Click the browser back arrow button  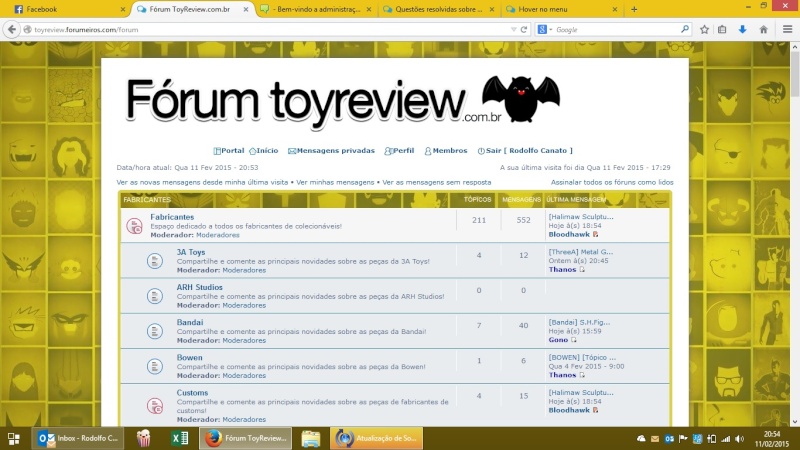click(11, 30)
